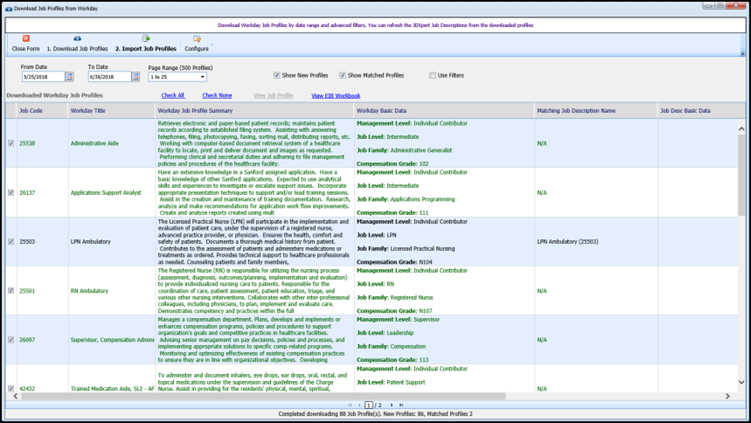Click the scroll left arrow
The width and height of the screenshot is (751, 423).
[15, 396]
